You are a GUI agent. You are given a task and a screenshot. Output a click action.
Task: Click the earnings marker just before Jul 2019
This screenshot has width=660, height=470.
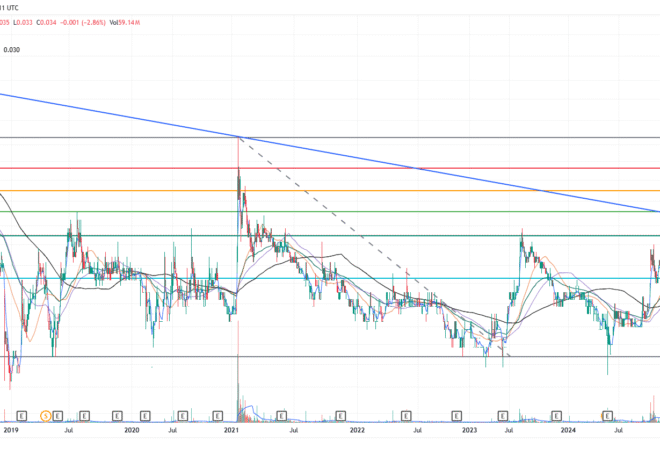coord(59,415)
